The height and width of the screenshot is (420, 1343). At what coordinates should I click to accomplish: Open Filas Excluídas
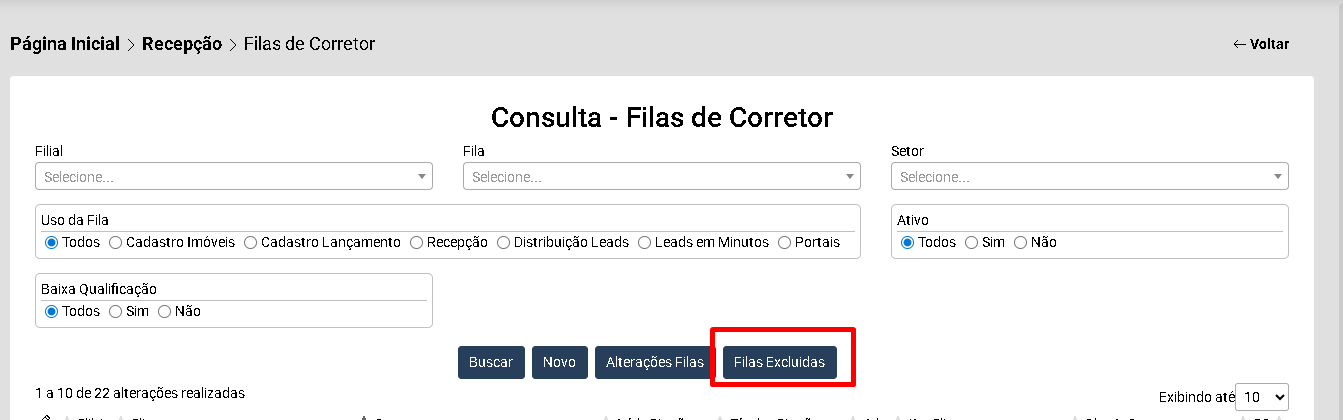coord(779,362)
